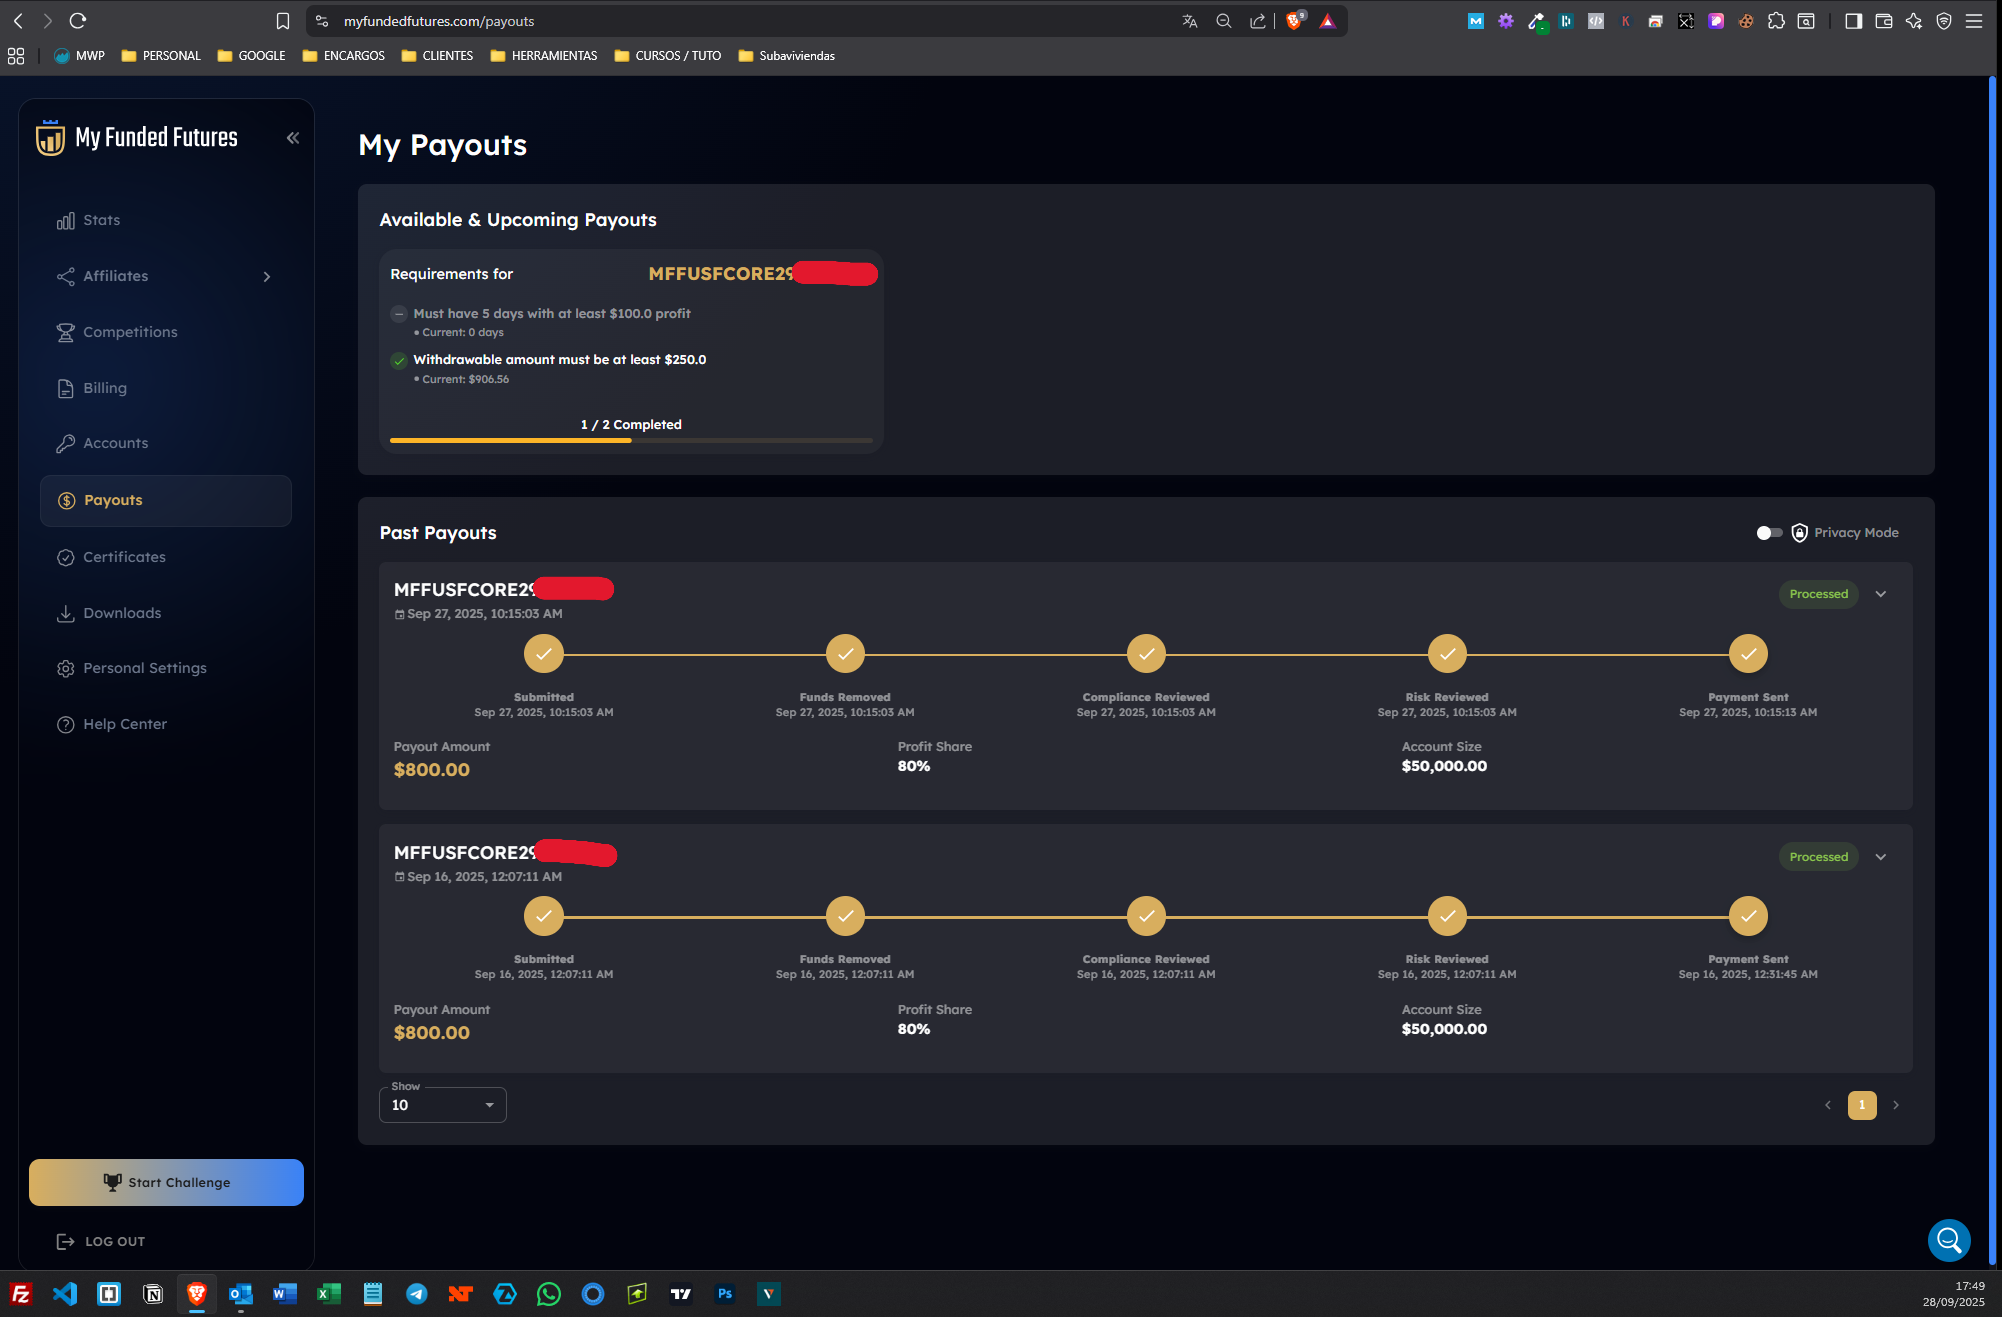
Task: Click the My Funded Futures logo
Action: (x=137, y=138)
